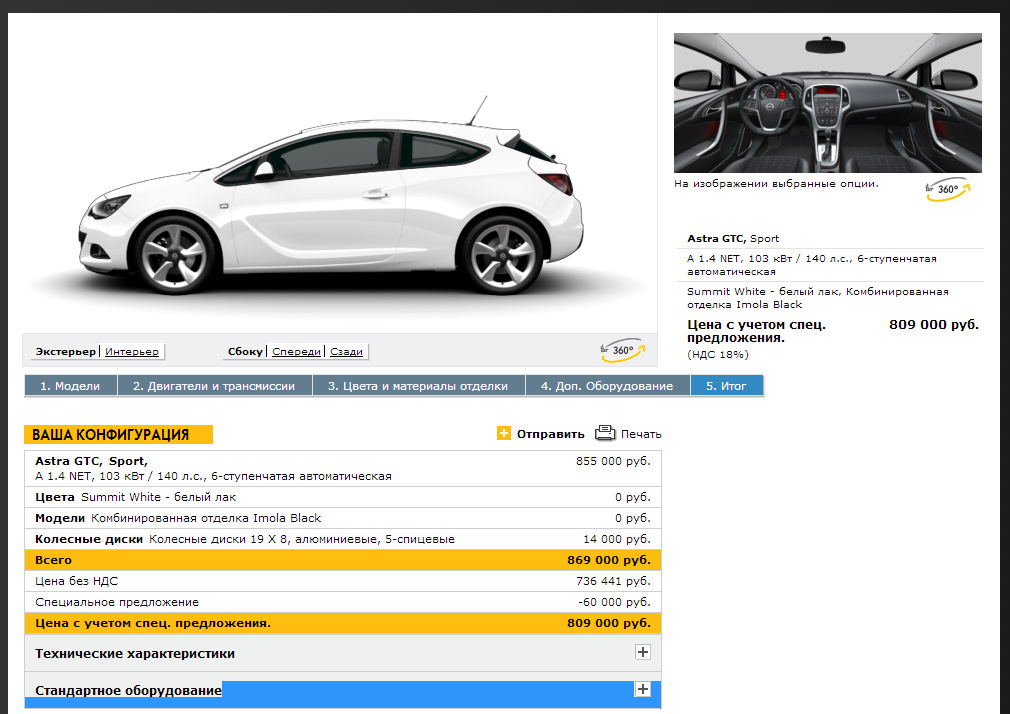Click the 360° icon under the interior image
1010x714 pixels.
(x=948, y=189)
